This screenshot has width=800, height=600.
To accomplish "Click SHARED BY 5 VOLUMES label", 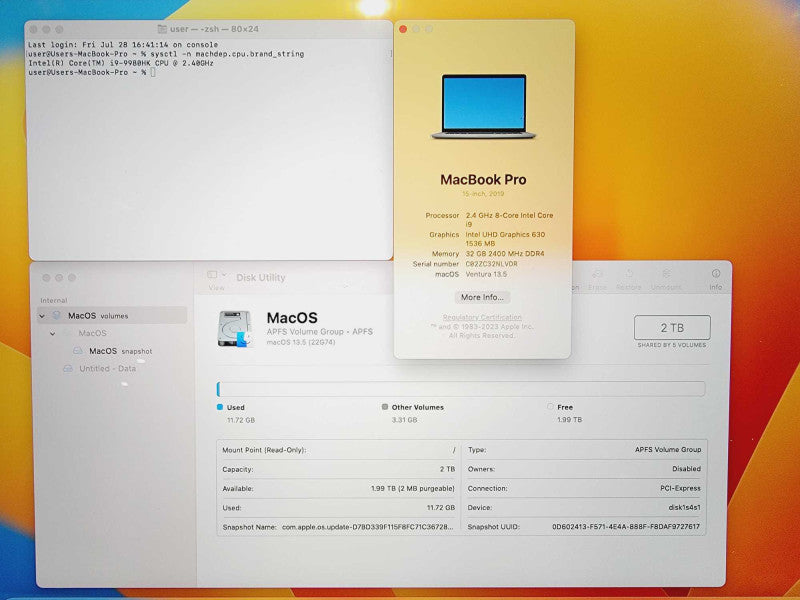I will (x=672, y=345).
